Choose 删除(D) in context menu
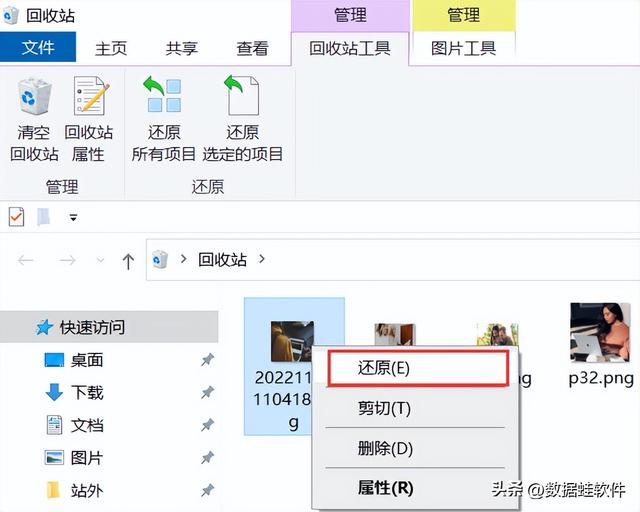The width and height of the screenshot is (640, 512). pos(415,448)
